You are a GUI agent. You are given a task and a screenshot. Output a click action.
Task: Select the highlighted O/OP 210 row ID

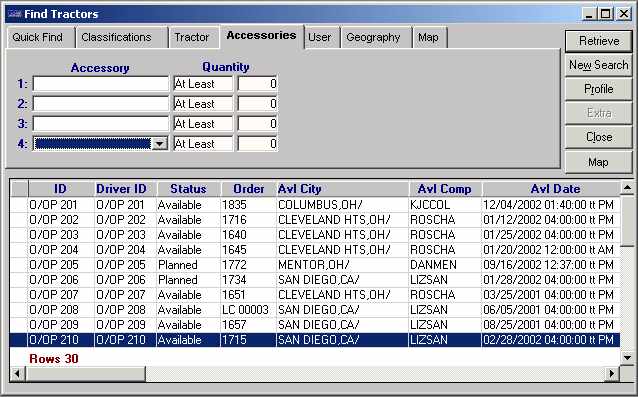(60, 340)
